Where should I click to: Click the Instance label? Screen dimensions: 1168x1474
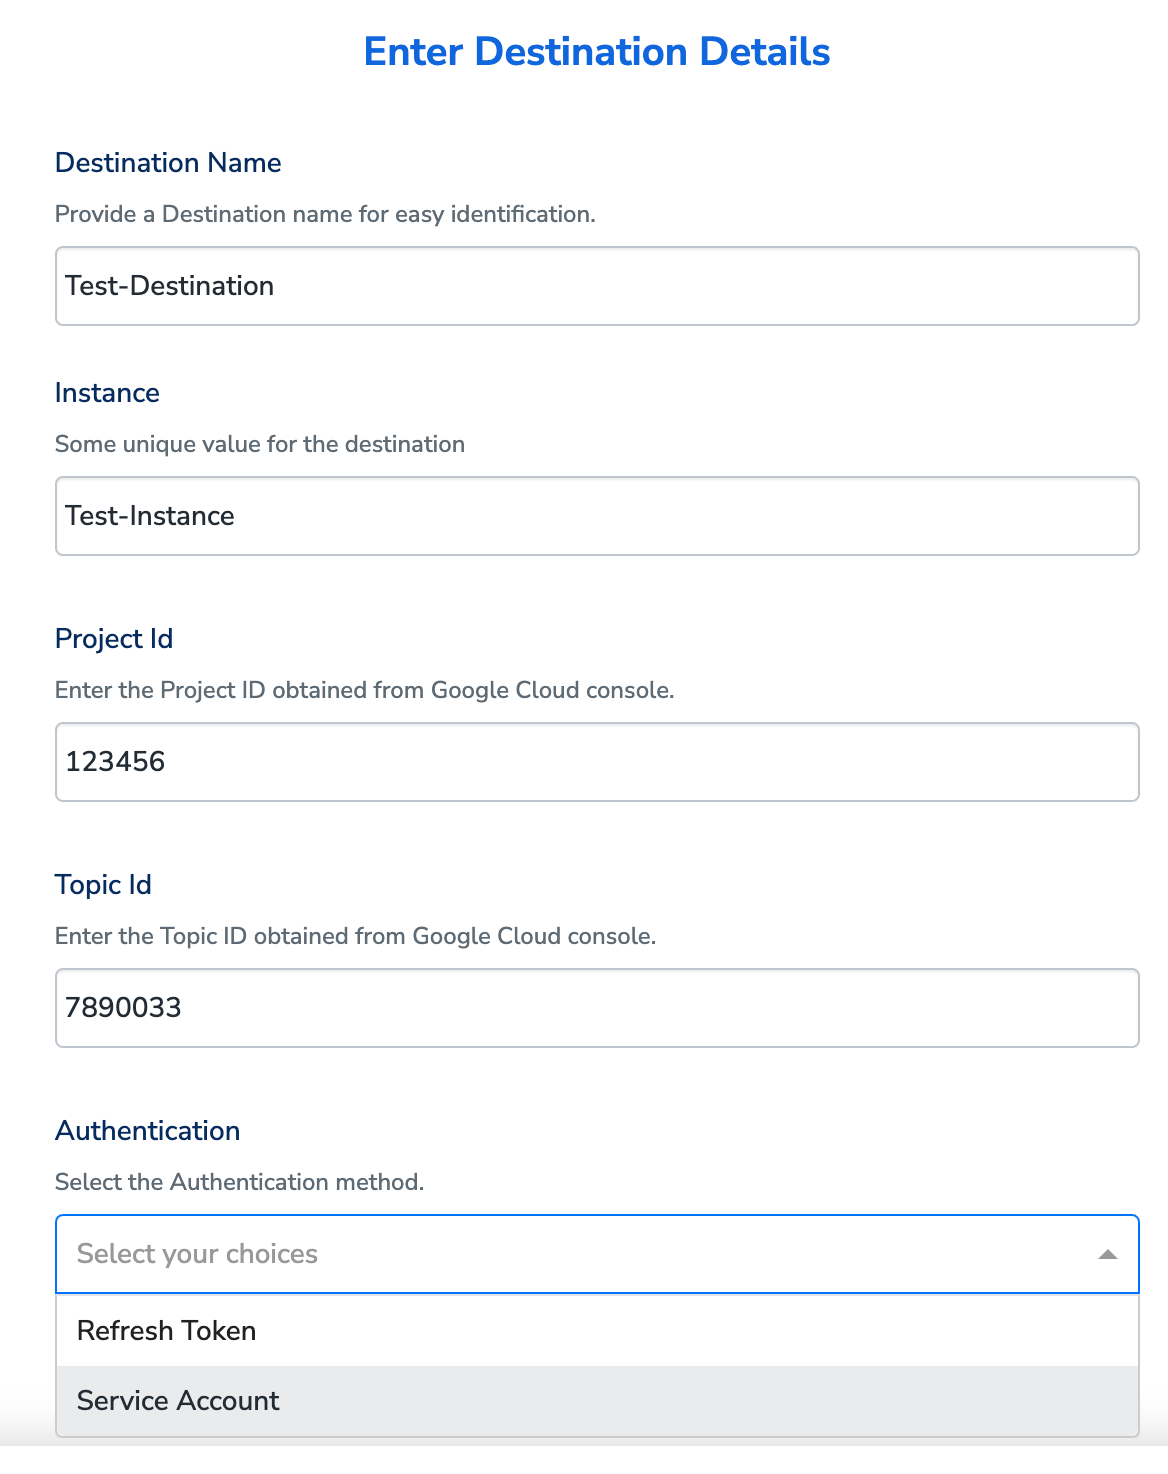pyautogui.click(x=107, y=393)
